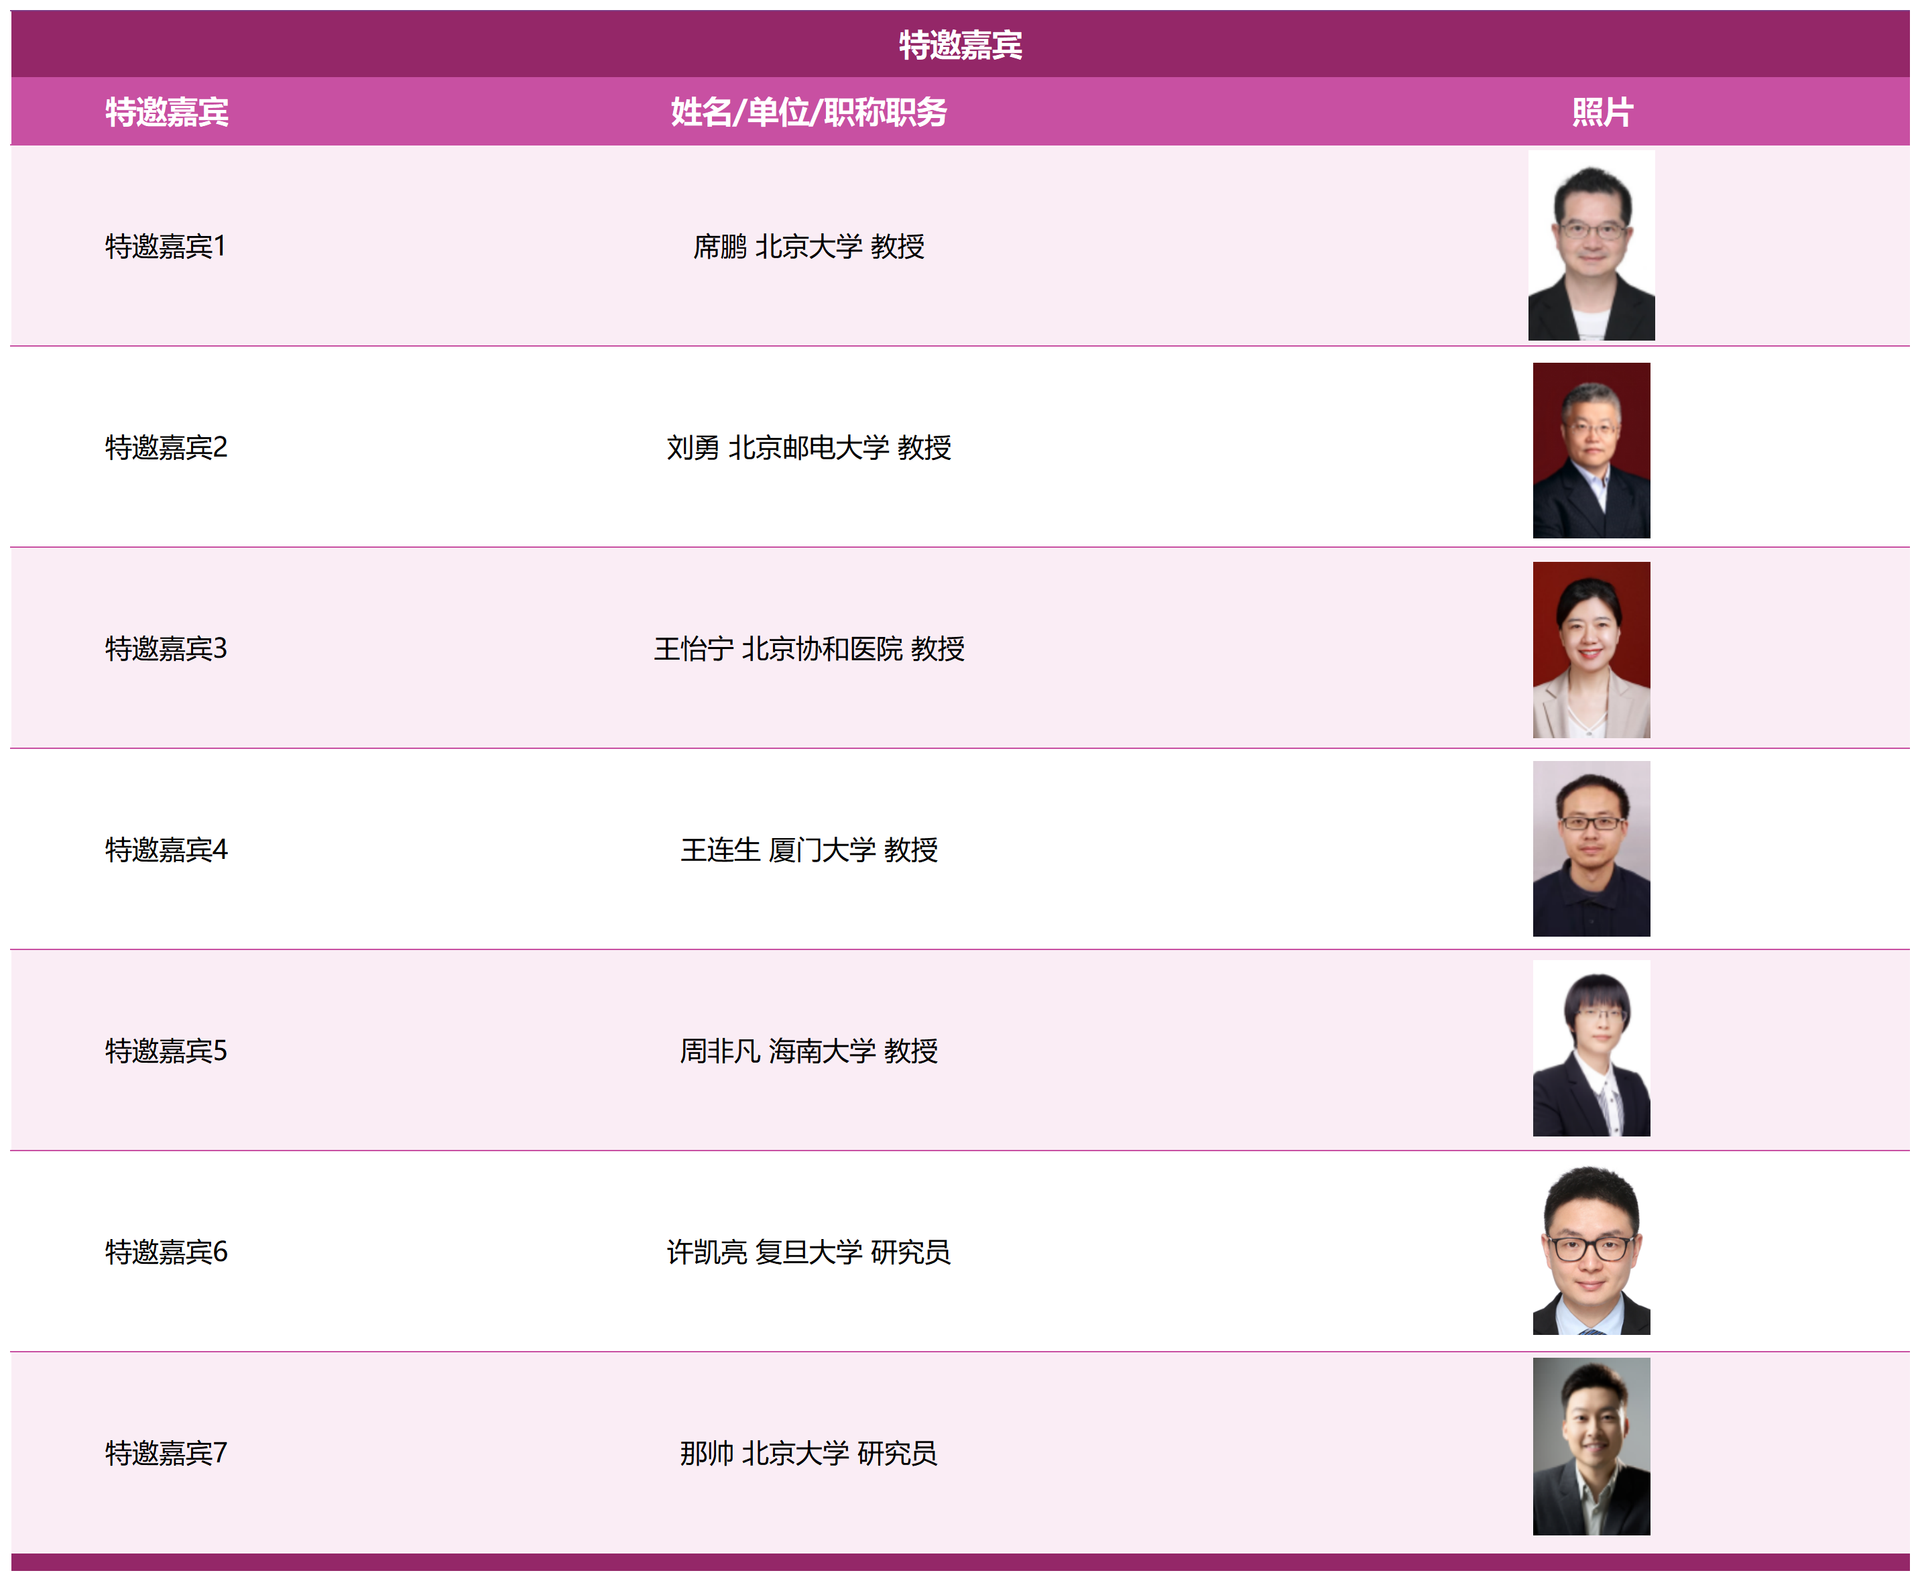Open the photo of 周非凡
The height and width of the screenshot is (1581, 1920).
coord(1591,1048)
